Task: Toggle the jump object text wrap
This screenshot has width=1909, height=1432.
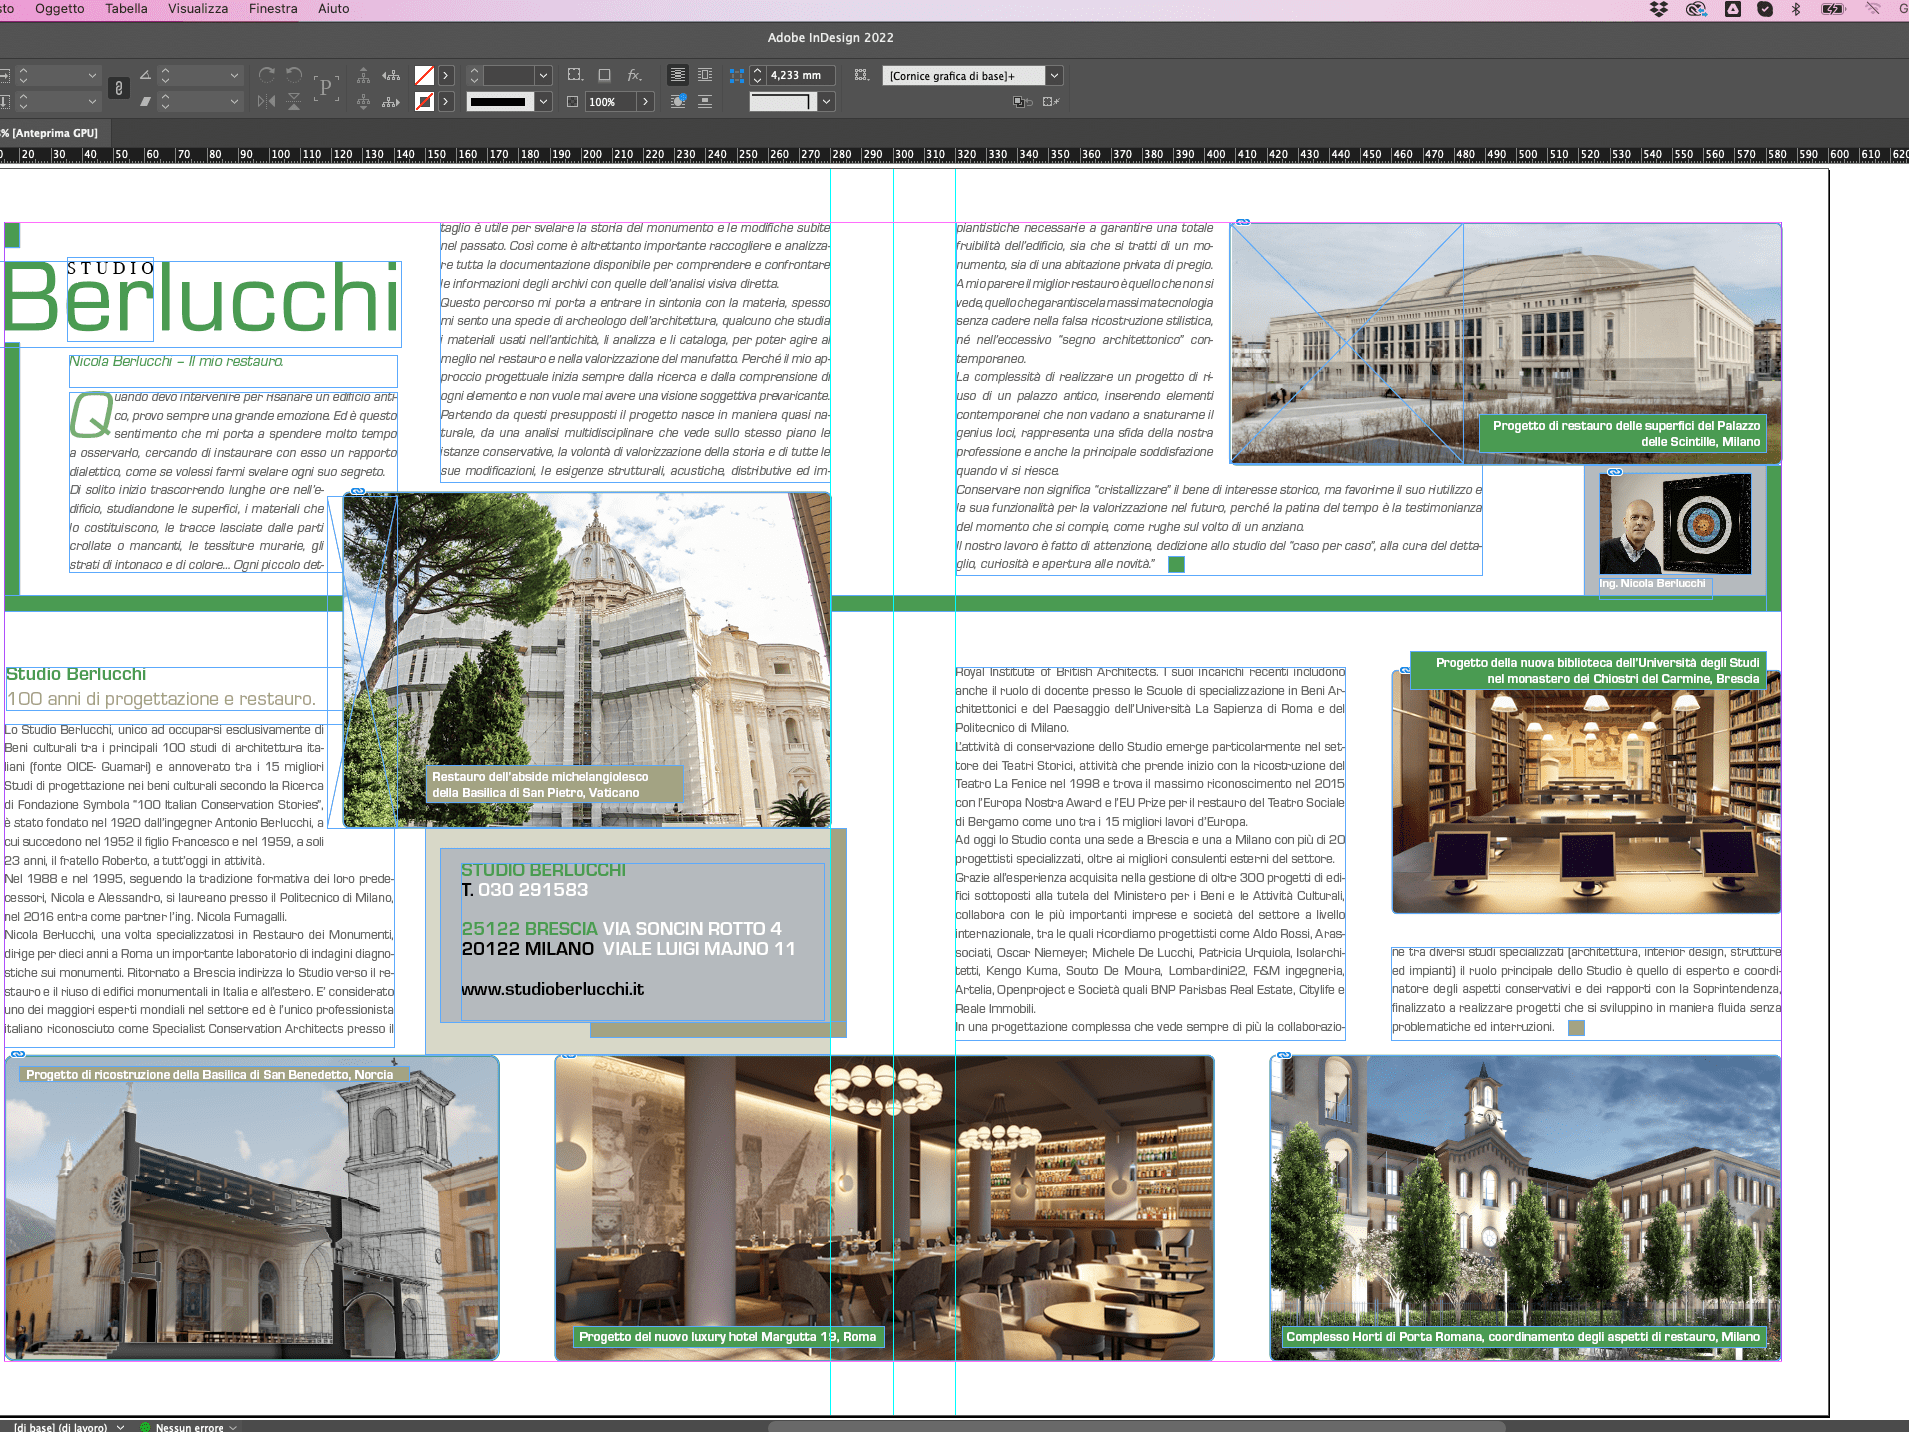Action: [705, 101]
